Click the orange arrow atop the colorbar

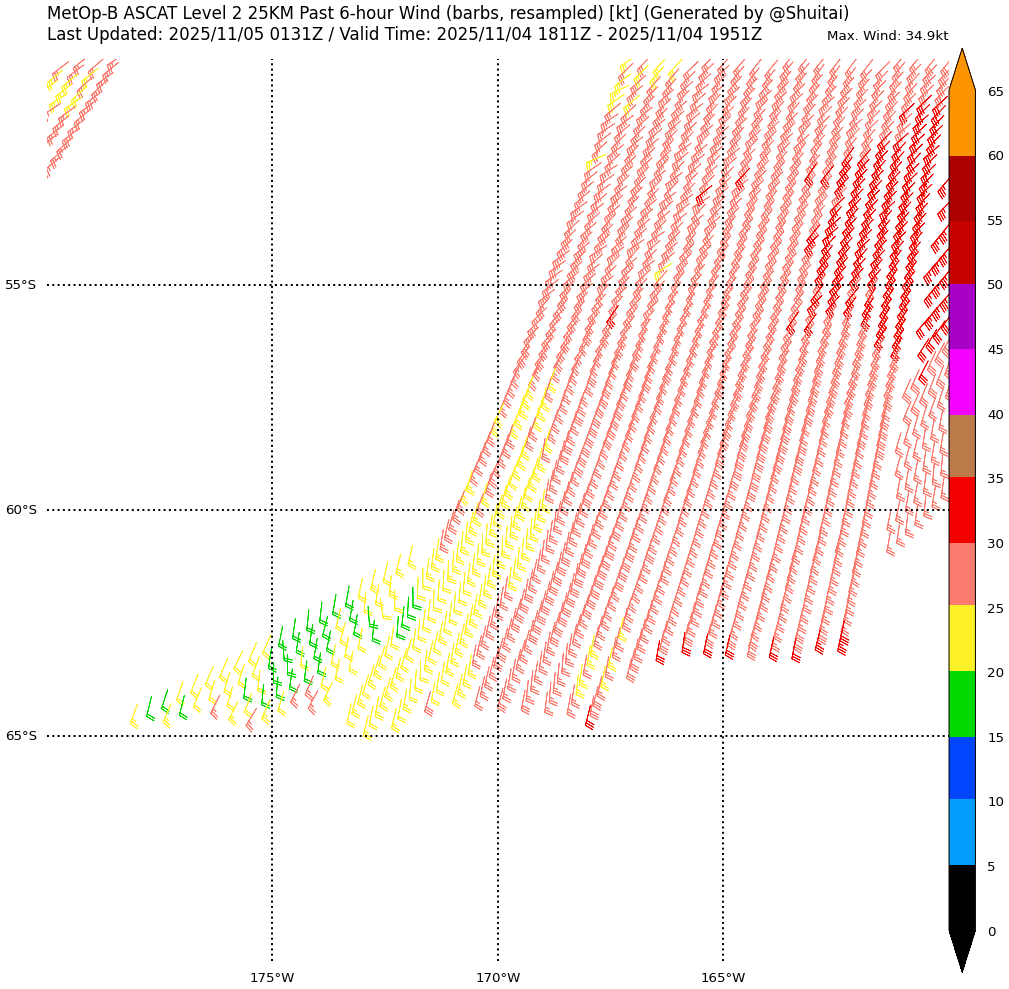tap(961, 72)
